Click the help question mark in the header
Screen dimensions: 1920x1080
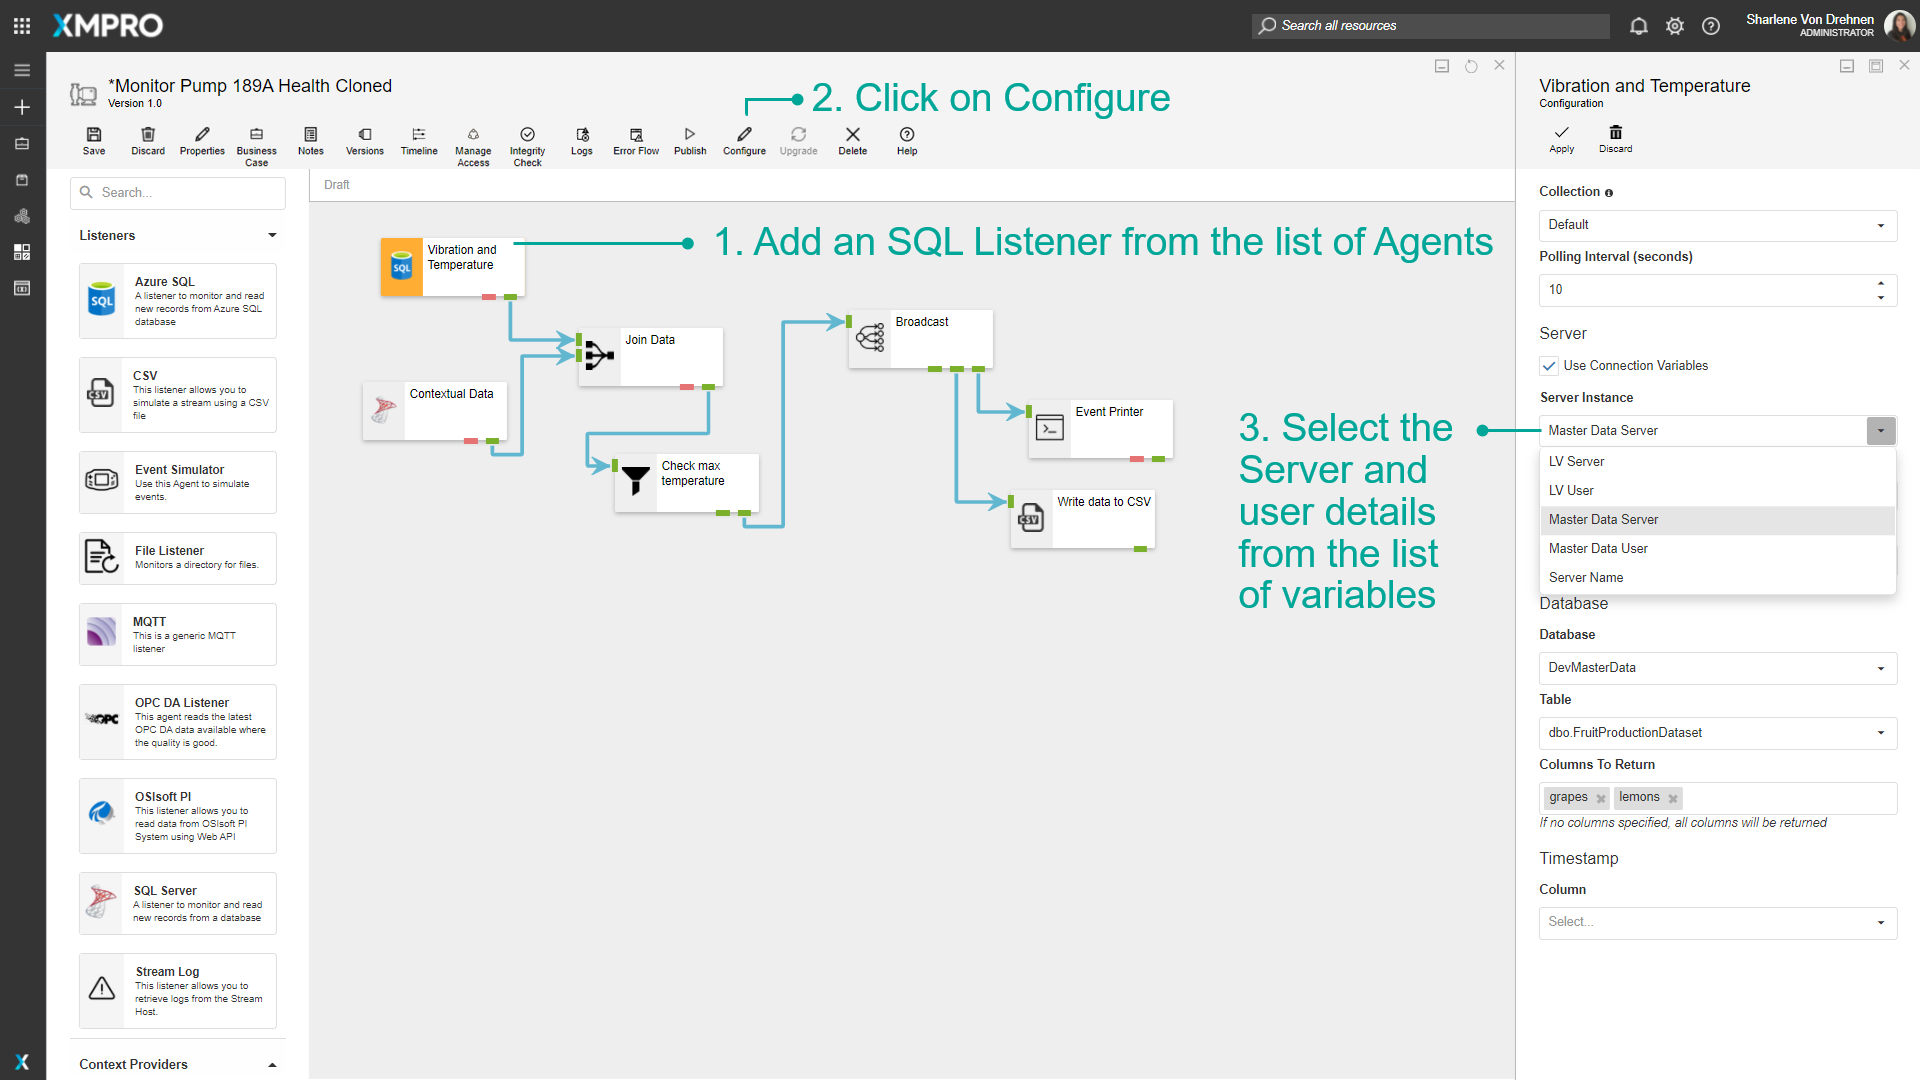pos(1711,26)
